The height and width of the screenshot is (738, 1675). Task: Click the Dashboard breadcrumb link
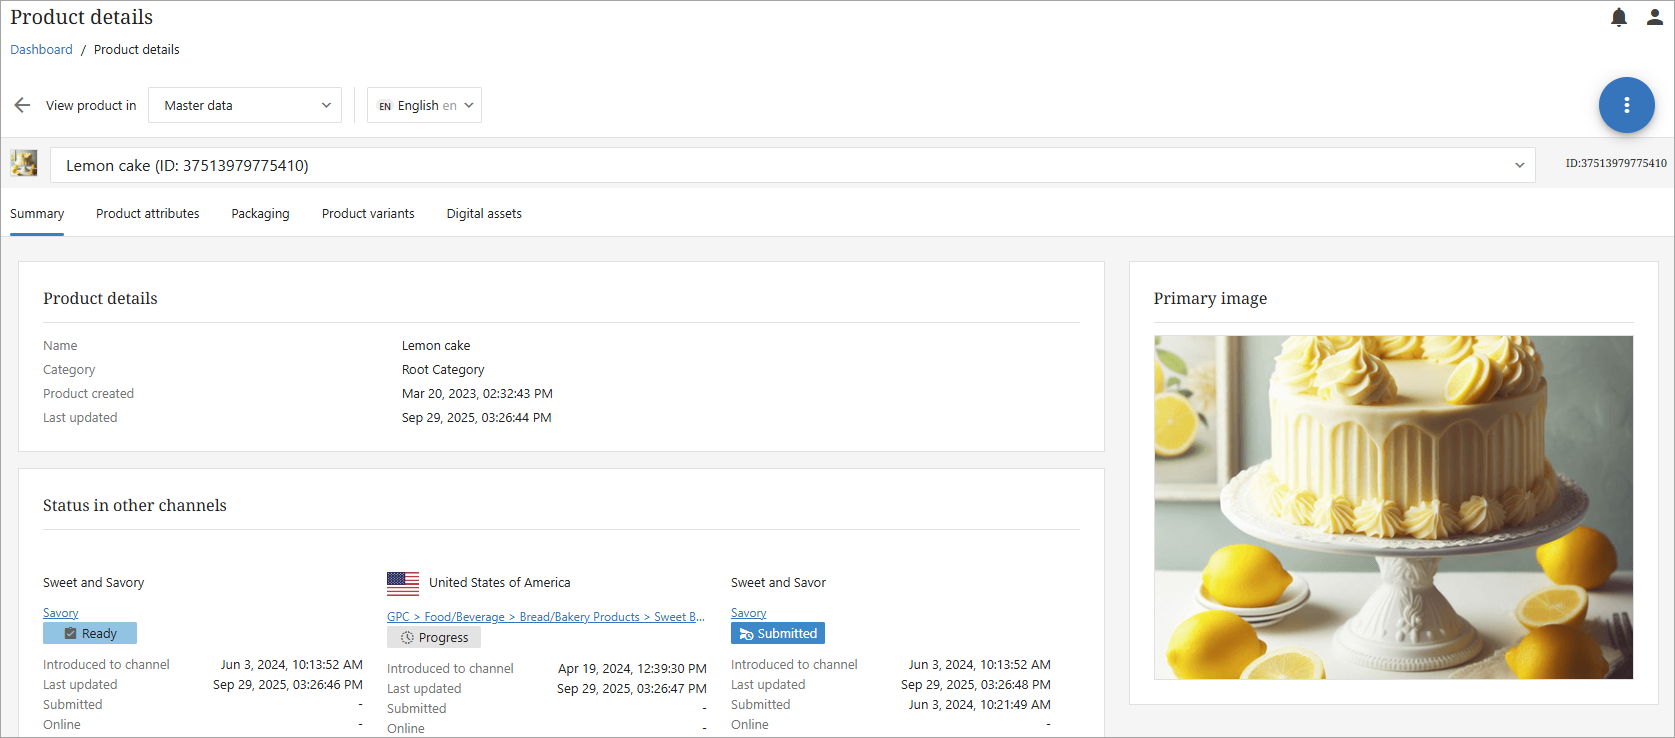pos(41,49)
